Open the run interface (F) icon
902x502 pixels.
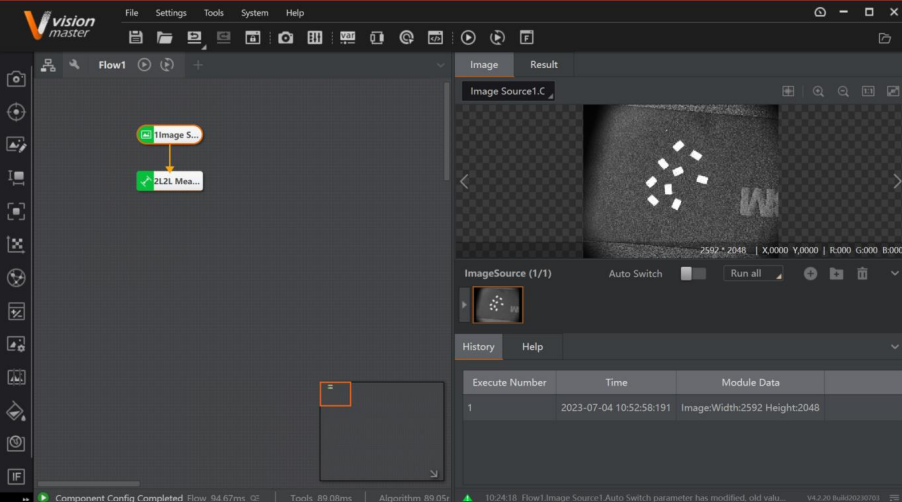click(x=526, y=37)
